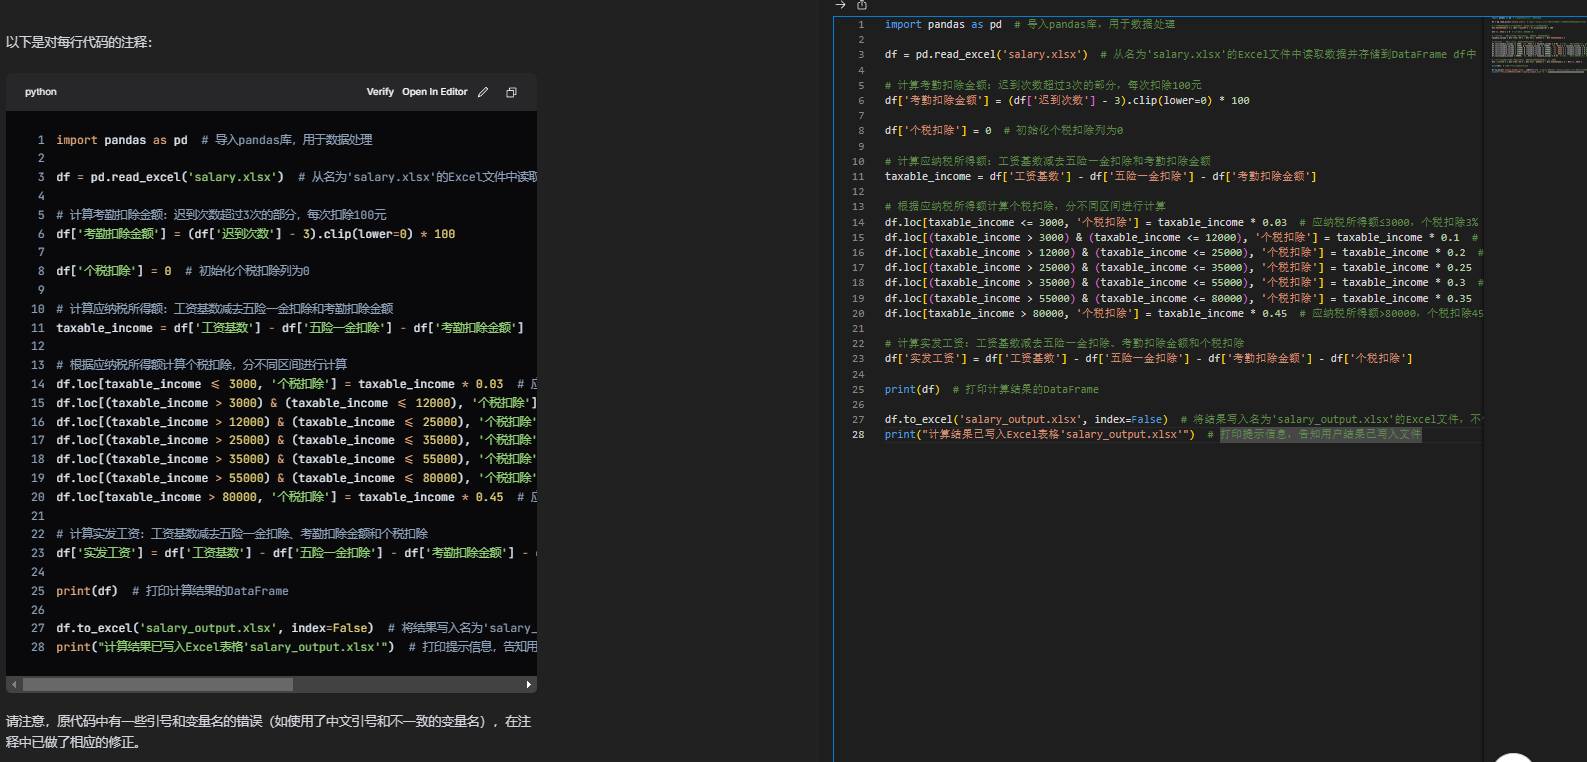Click the line 5 comment in right editor

coord(1043,85)
